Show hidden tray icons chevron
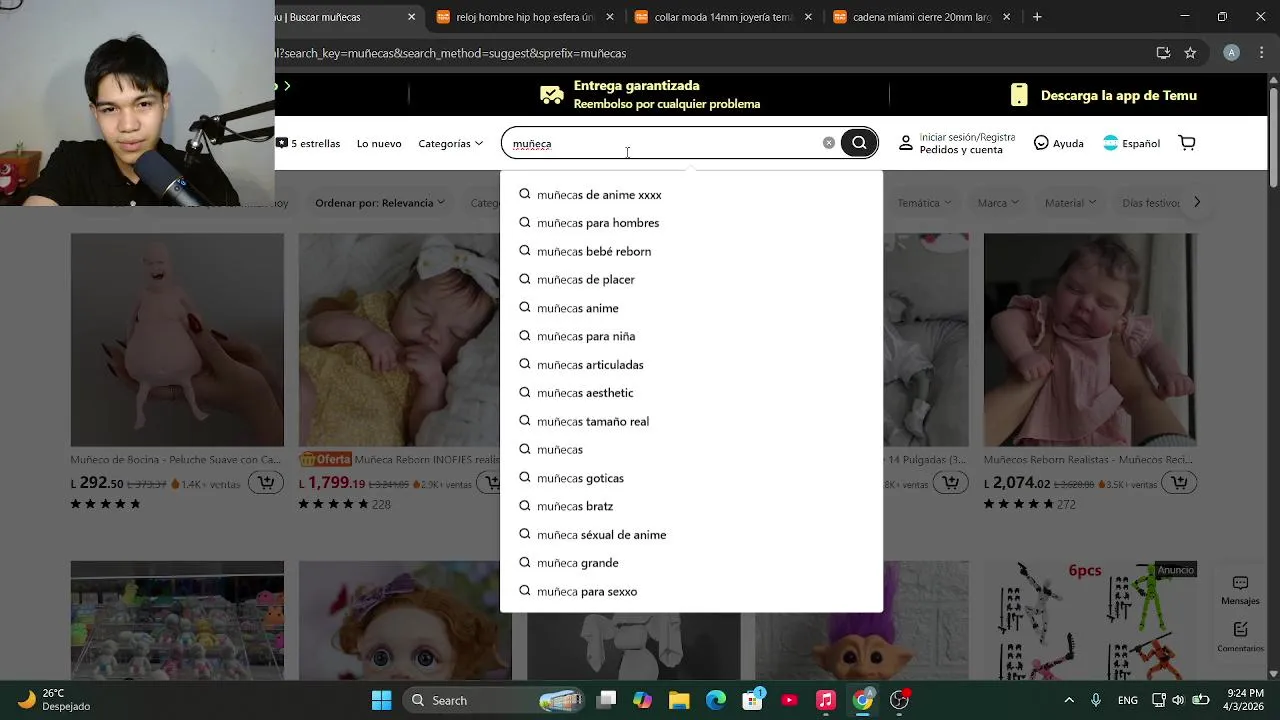 point(1069,700)
